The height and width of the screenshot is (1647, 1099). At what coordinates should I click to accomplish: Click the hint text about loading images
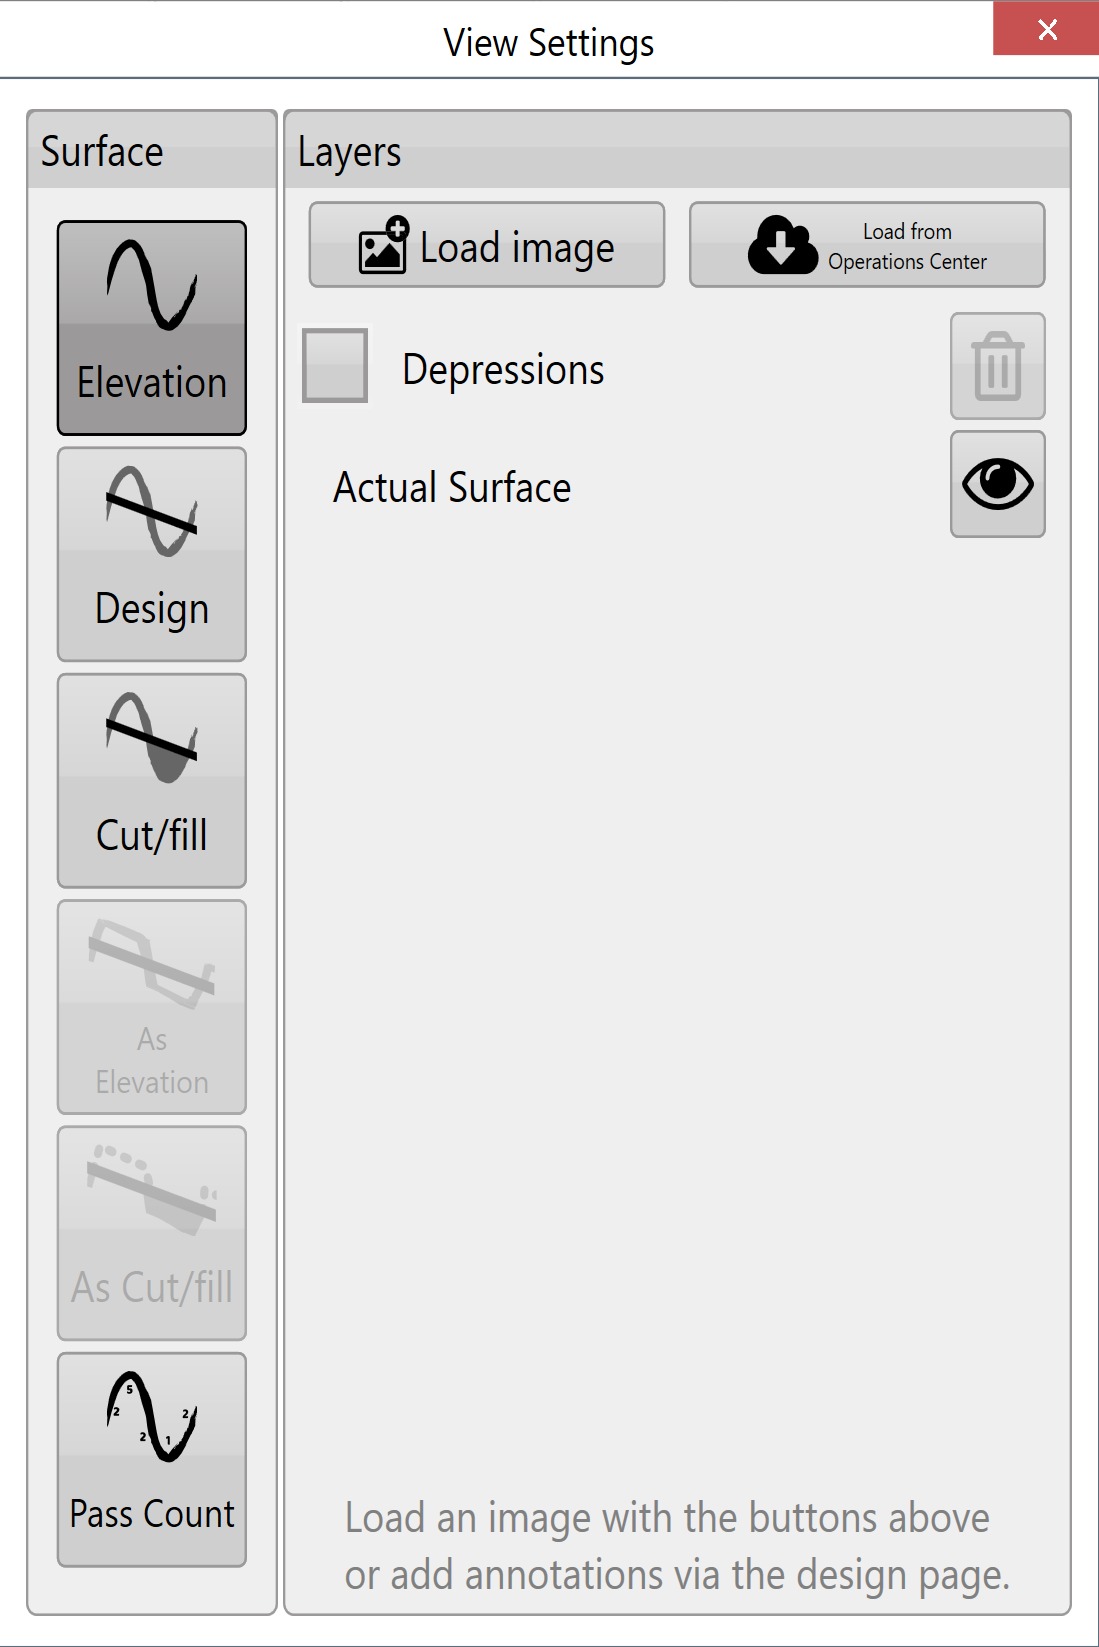[677, 1545]
